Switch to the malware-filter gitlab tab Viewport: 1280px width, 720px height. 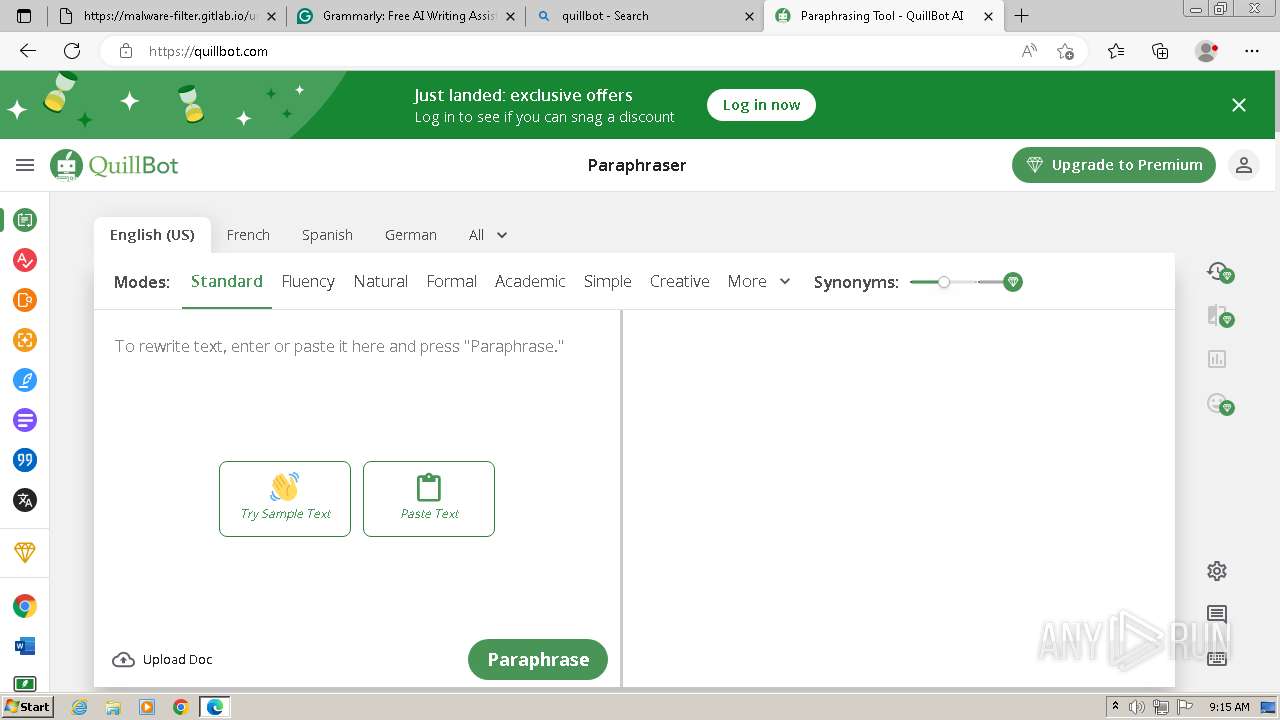(168, 16)
